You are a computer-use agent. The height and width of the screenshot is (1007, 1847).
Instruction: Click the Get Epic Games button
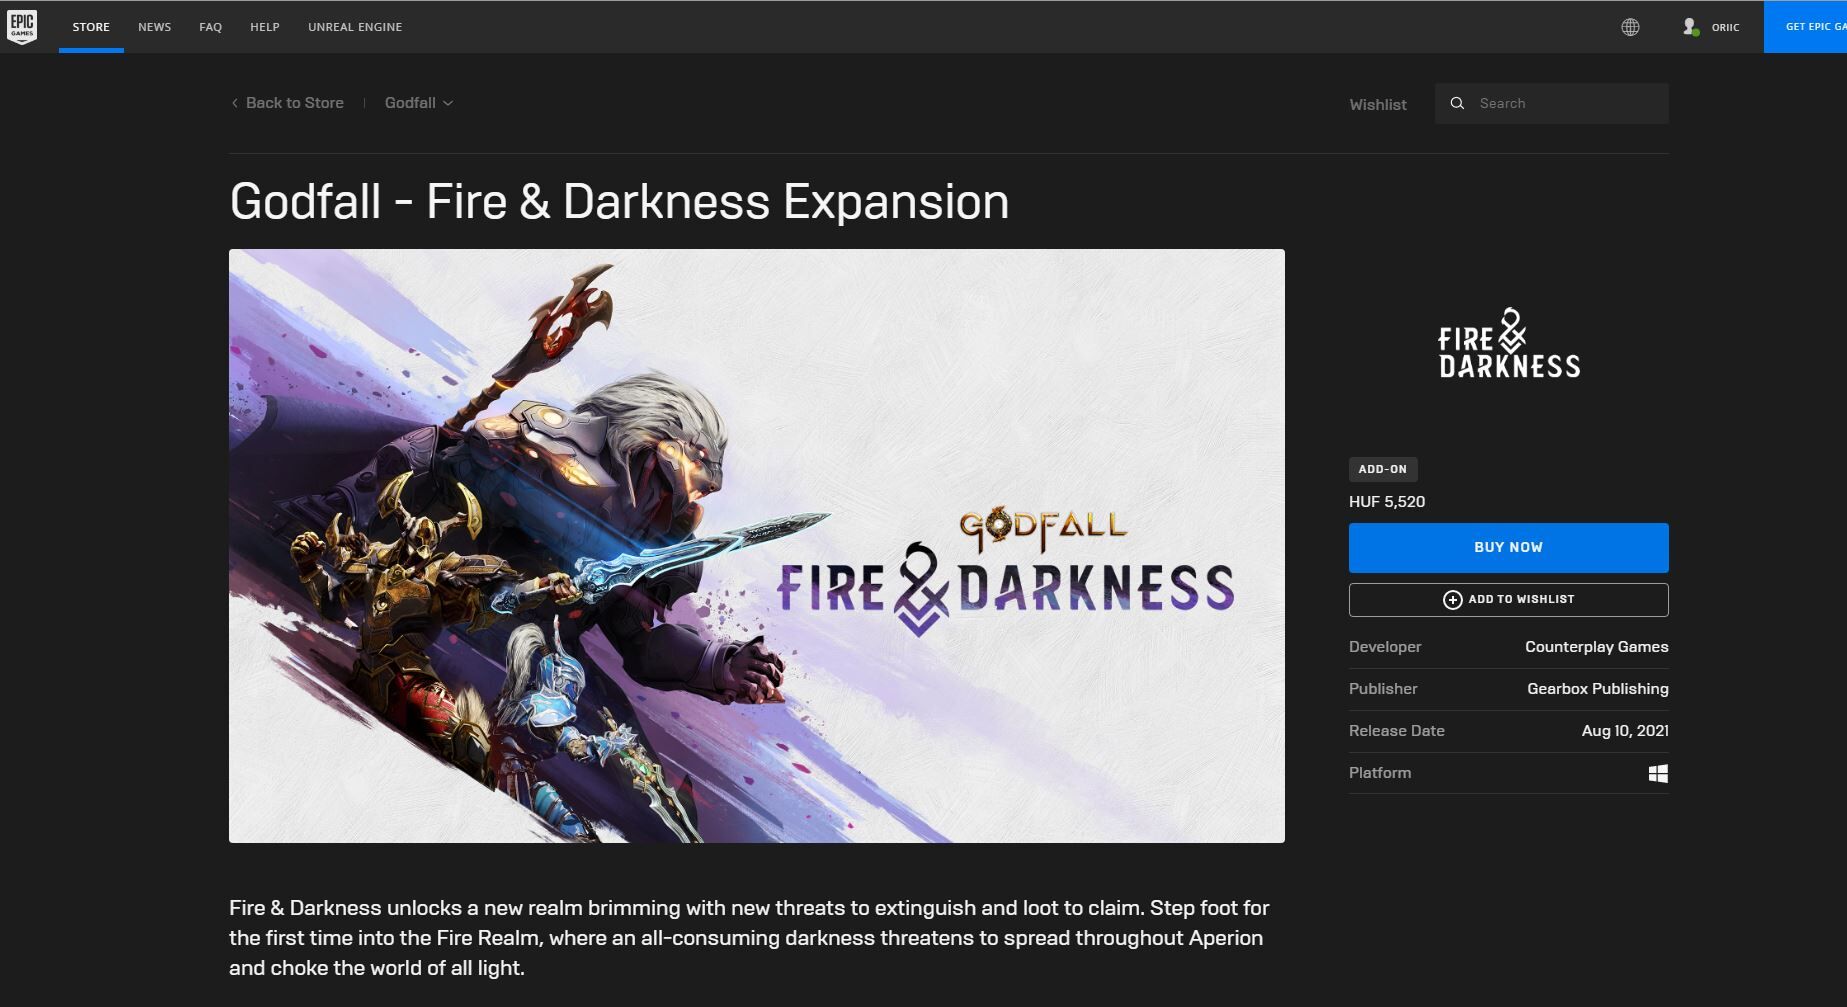point(1805,27)
